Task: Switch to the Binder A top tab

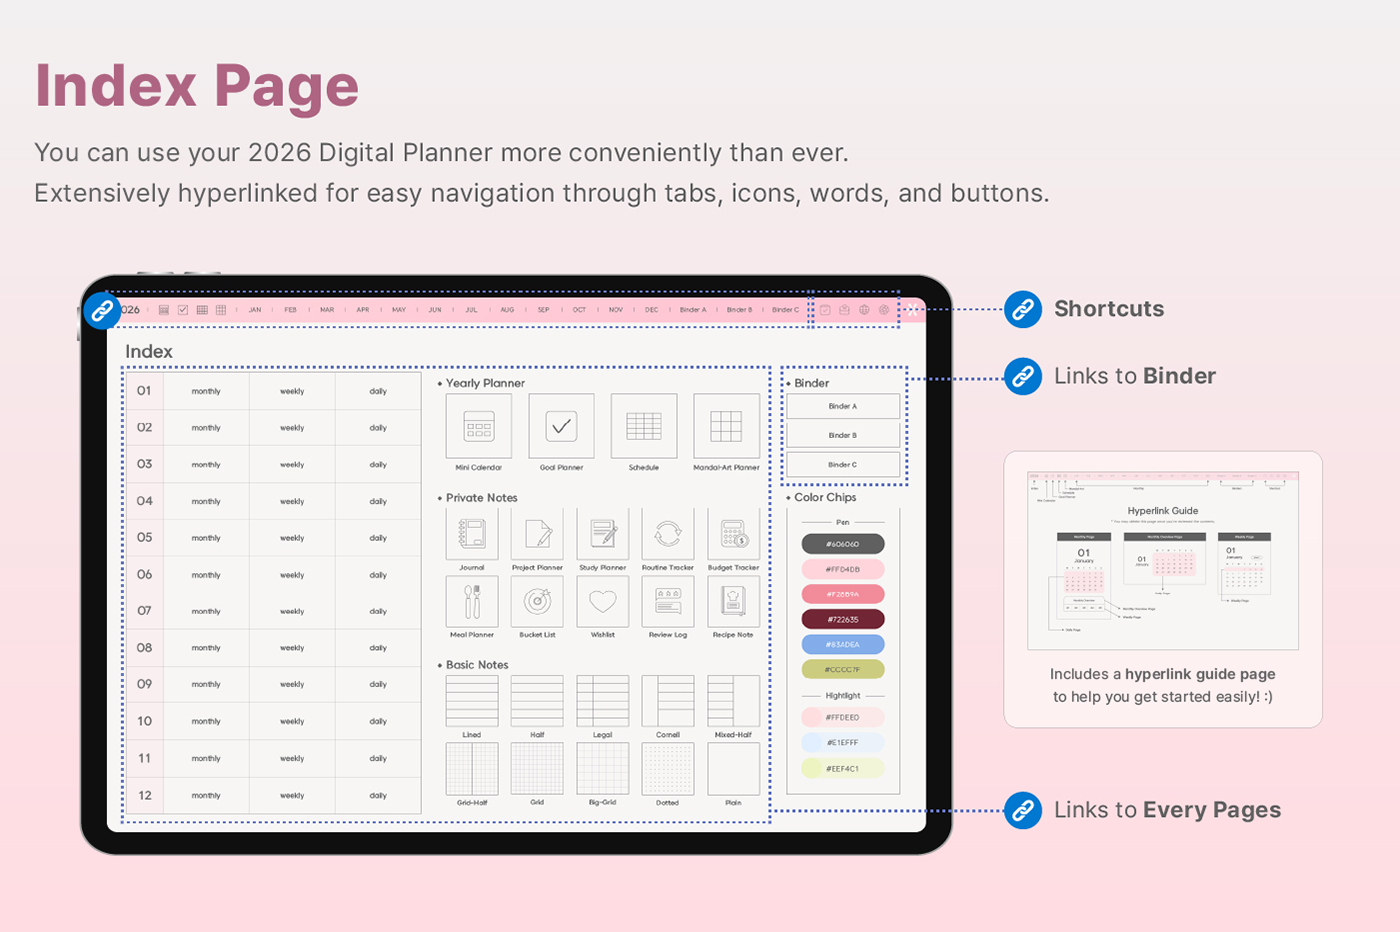Action: click(x=692, y=310)
